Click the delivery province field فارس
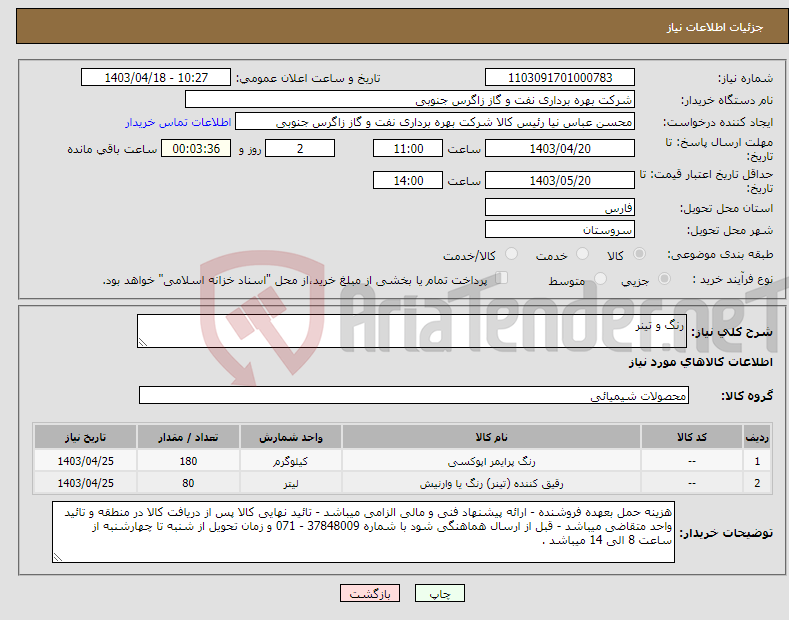Image resolution: width=789 pixels, height=620 pixels. click(560, 207)
